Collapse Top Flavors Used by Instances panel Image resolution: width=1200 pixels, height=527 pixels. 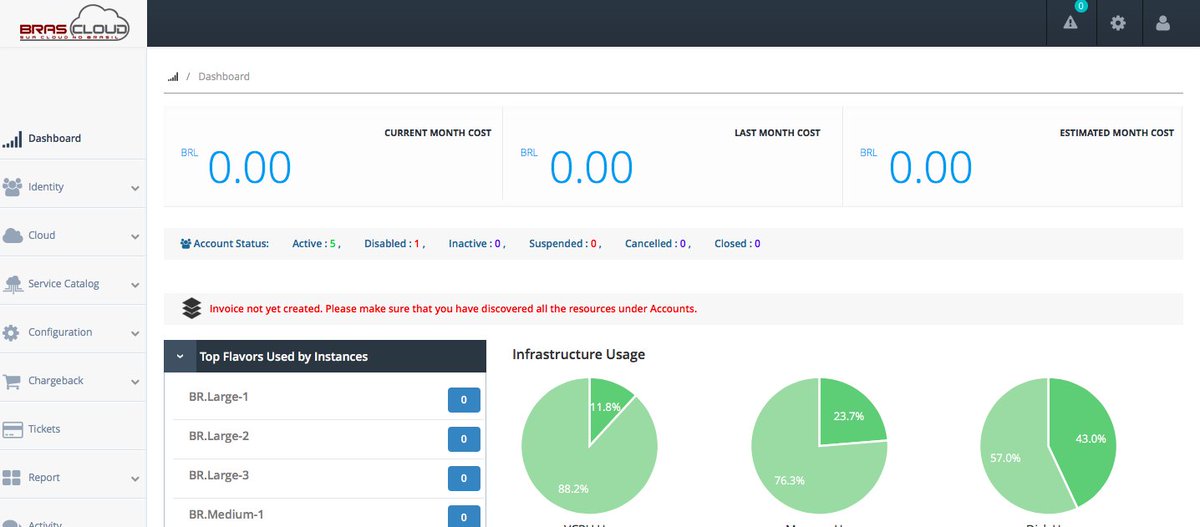[179, 356]
